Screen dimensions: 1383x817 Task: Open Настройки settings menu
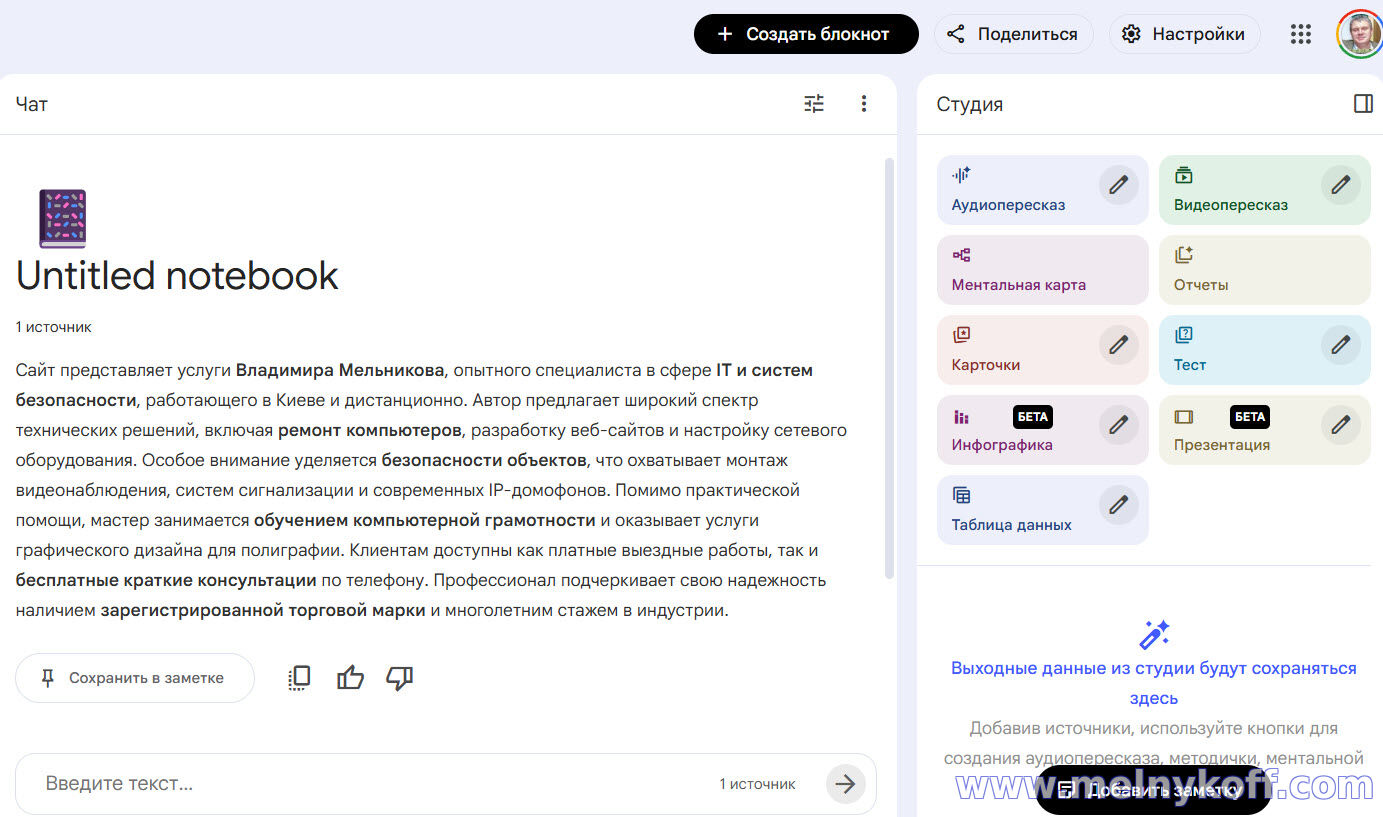coord(1184,34)
